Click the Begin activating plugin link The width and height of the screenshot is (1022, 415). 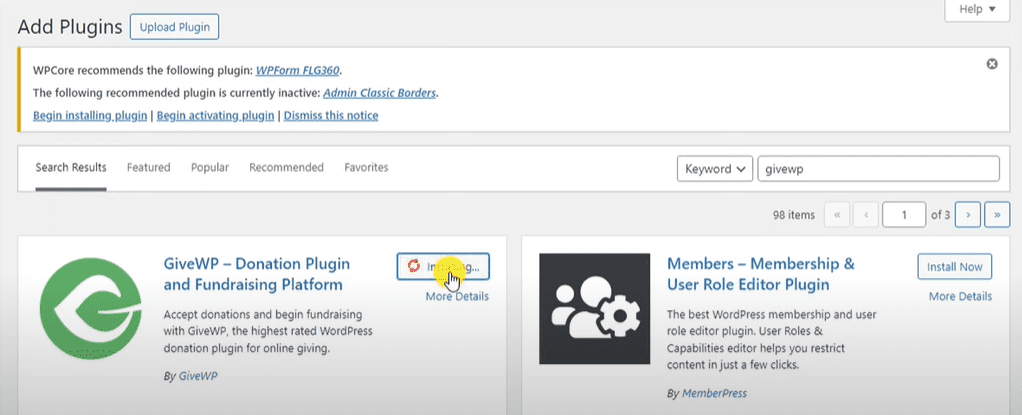pos(215,116)
